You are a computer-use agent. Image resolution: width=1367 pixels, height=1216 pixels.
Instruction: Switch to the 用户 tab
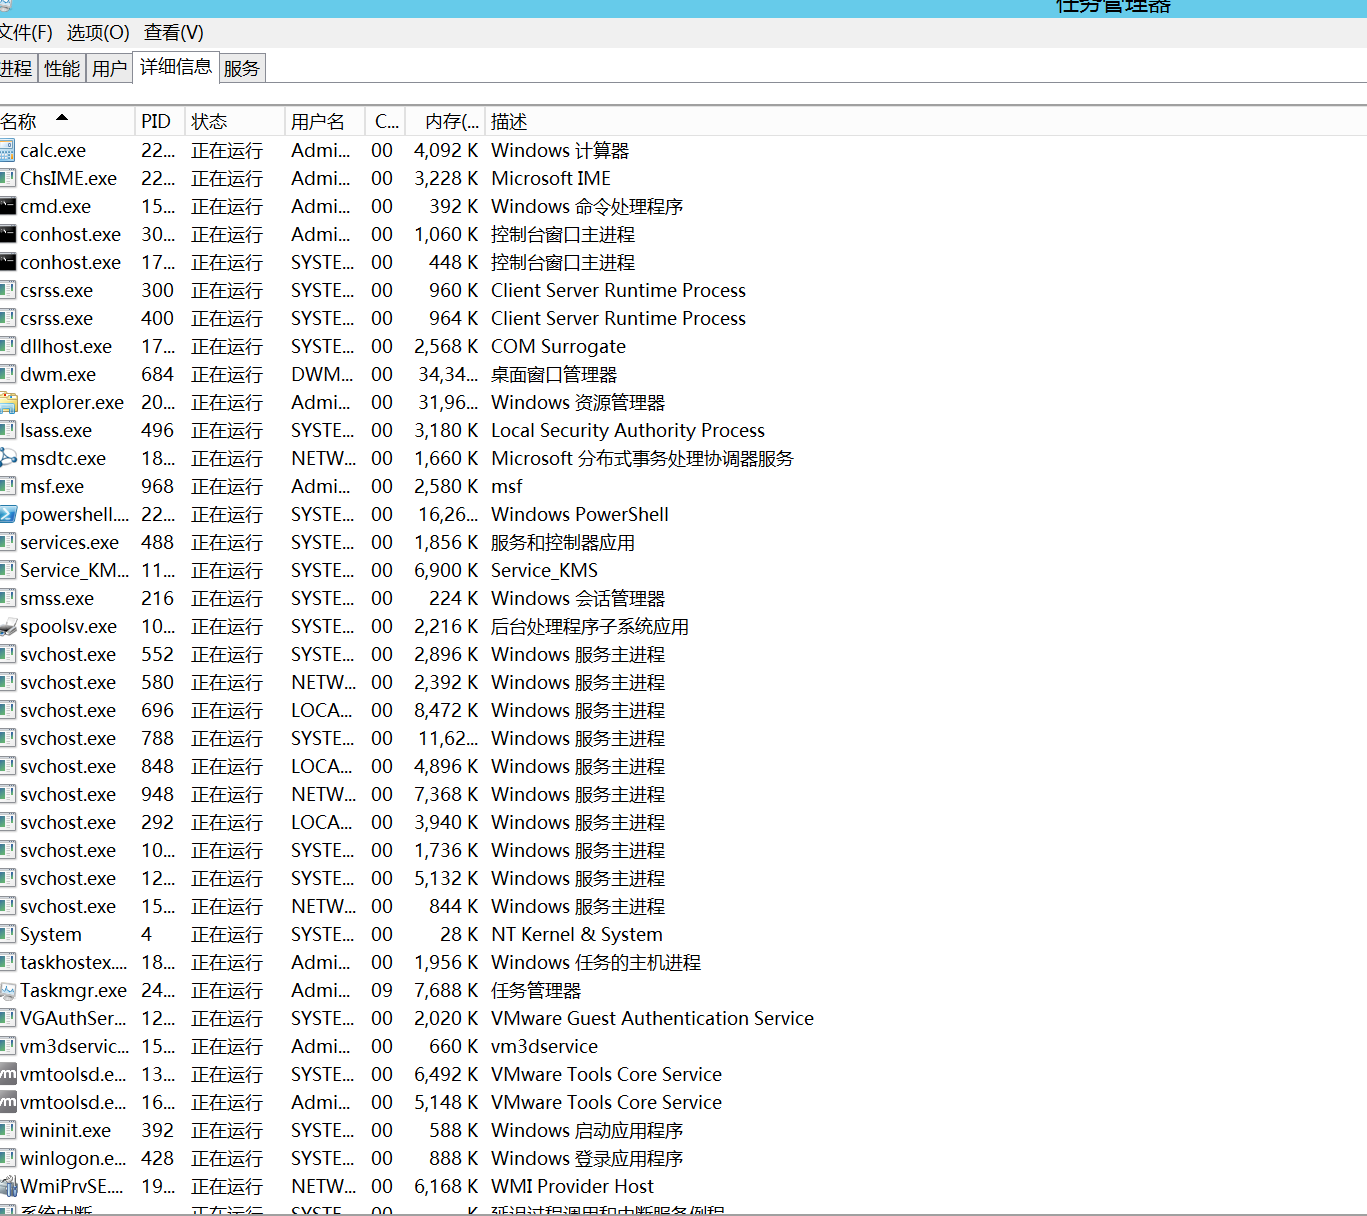(x=110, y=69)
